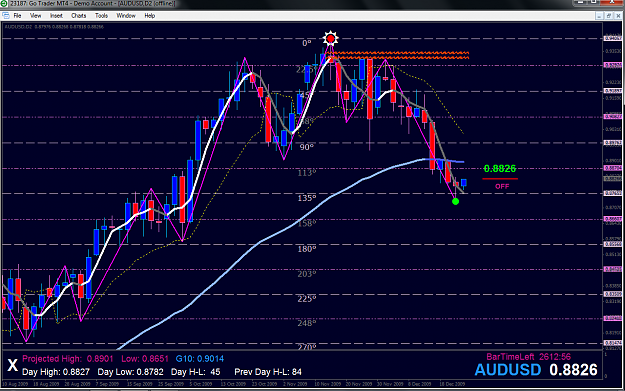Open the Tools menu
Viewport: 625px width, 391px height.
pyautogui.click(x=101, y=16)
